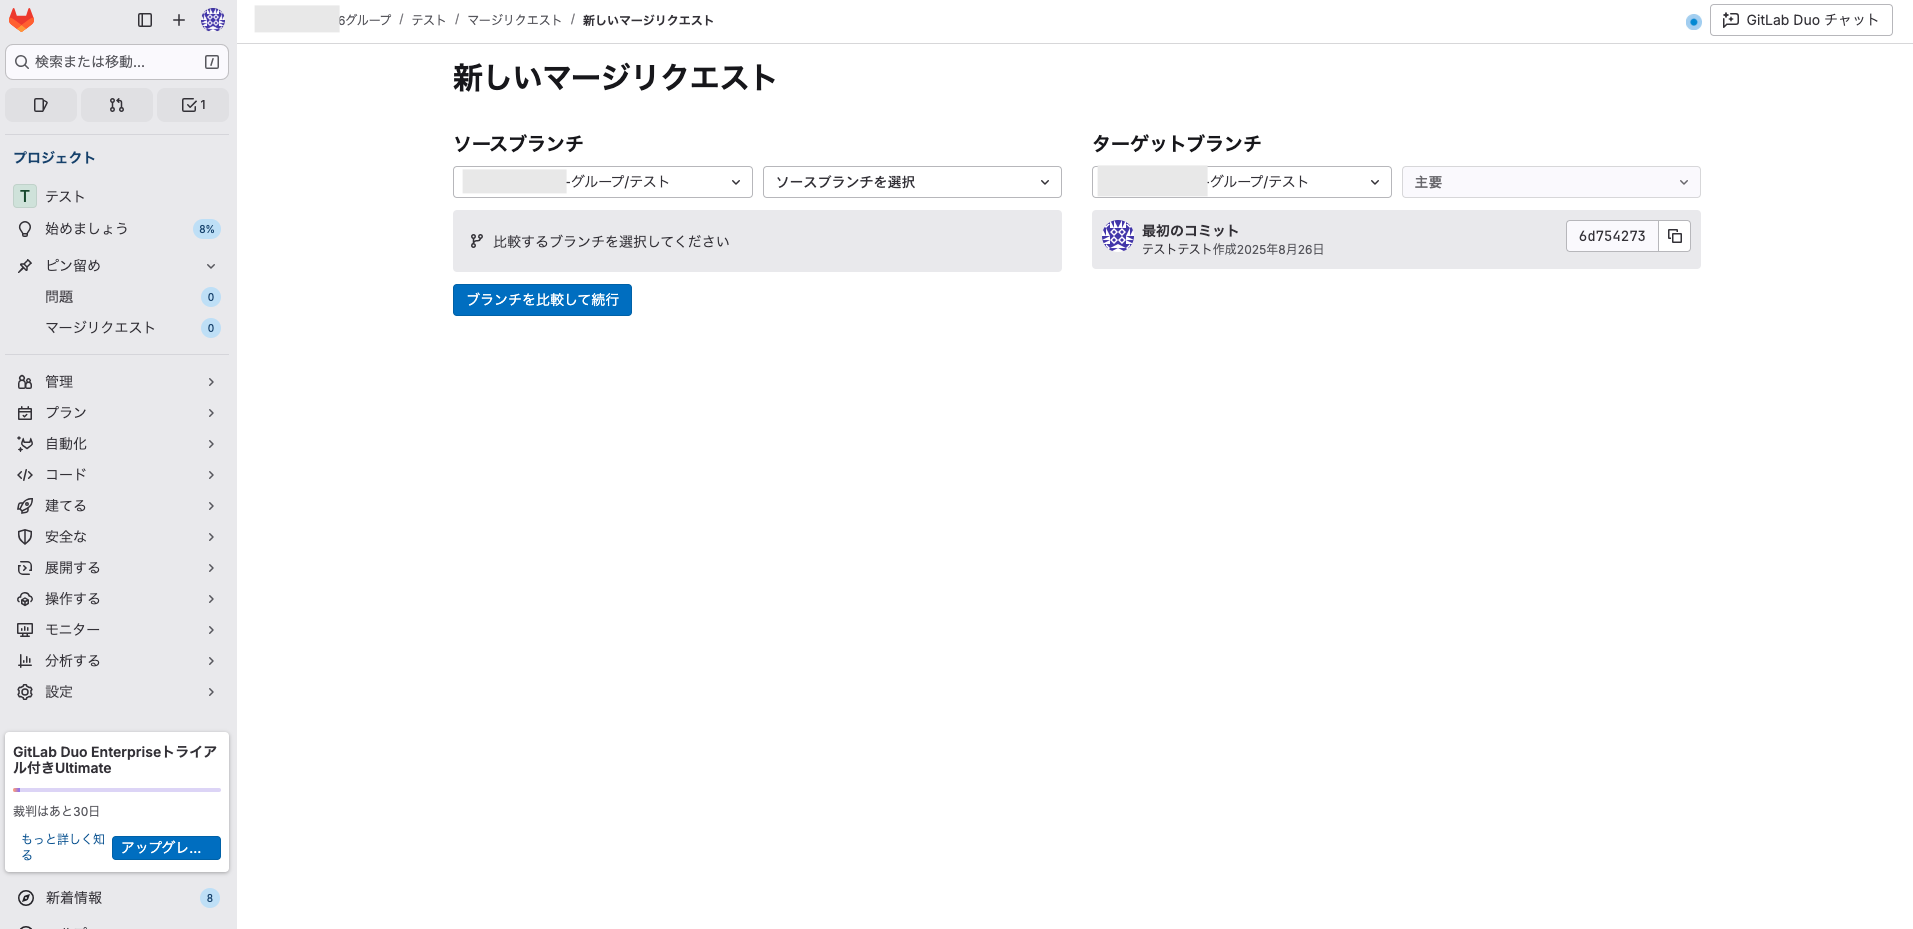Screen dimensions: 1913x929
Task: Open the GitLab Duo チャット button
Action: click(1801, 20)
